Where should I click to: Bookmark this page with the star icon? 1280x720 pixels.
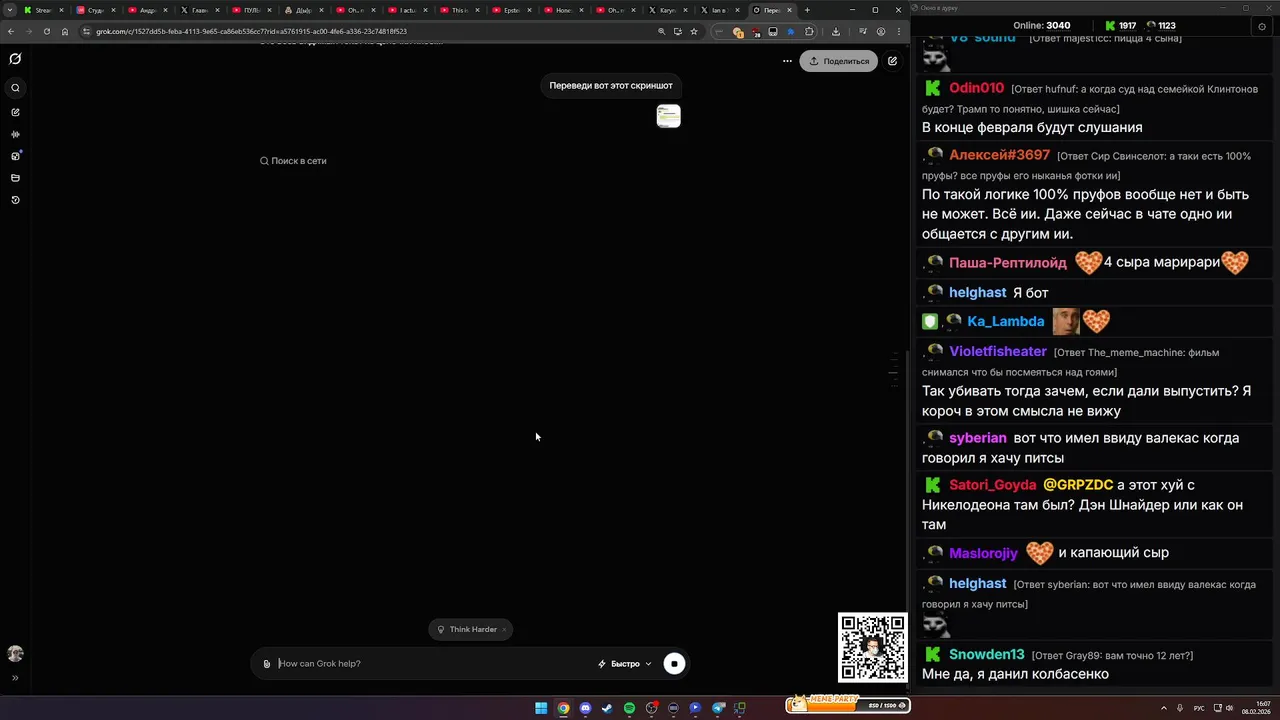click(x=694, y=31)
